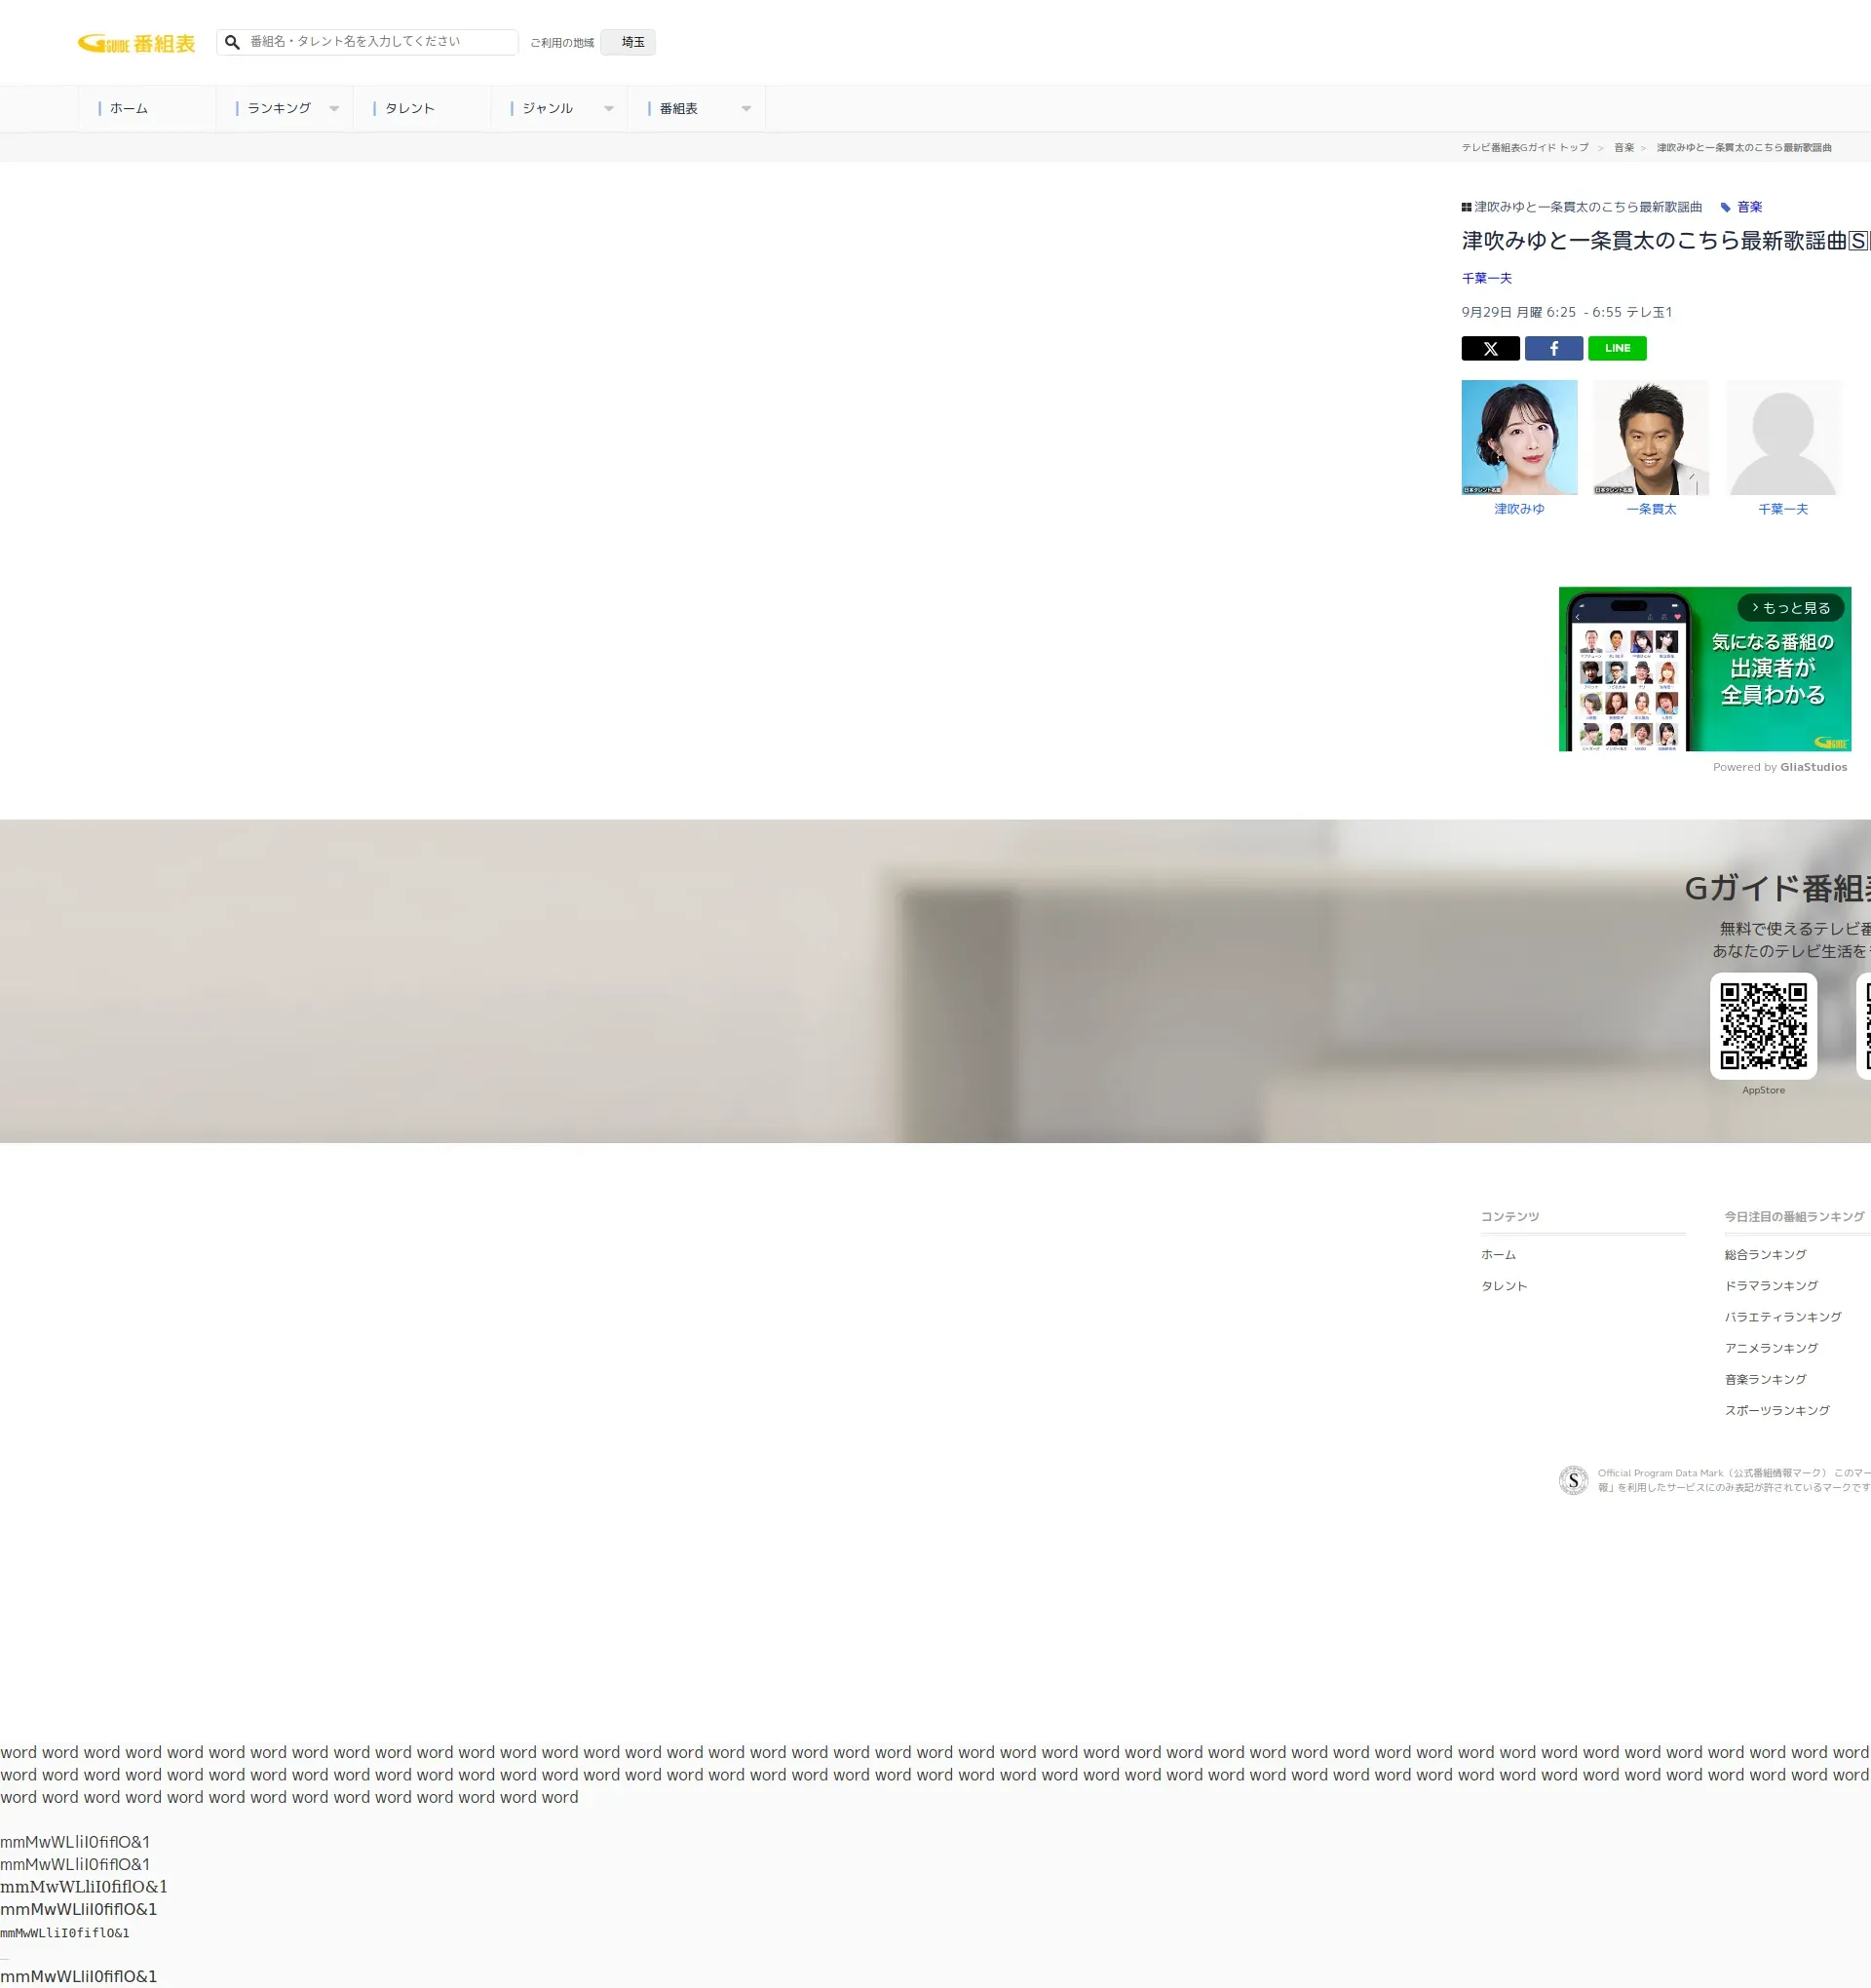The width and height of the screenshot is (1871, 1988).
Task: Expand the ランキング menu dropdown arrow
Action: point(334,108)
